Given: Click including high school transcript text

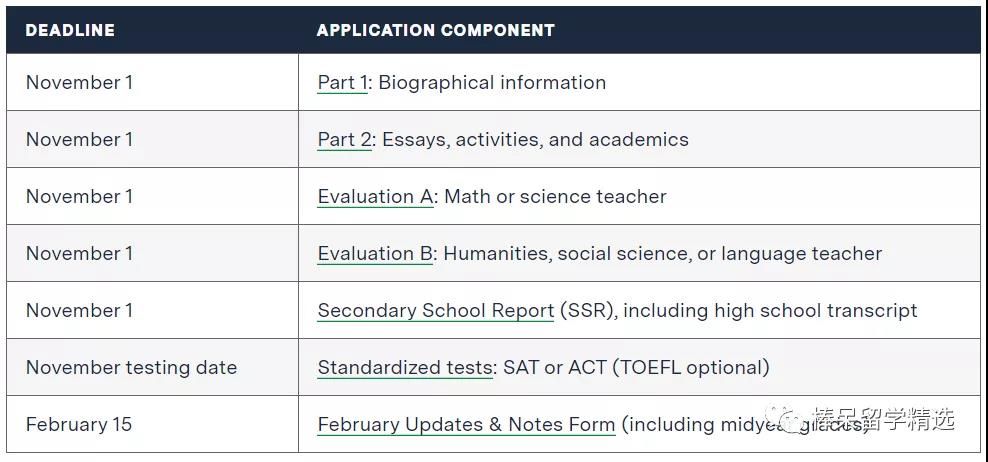Looking at the screenshot, I should 770,311.
